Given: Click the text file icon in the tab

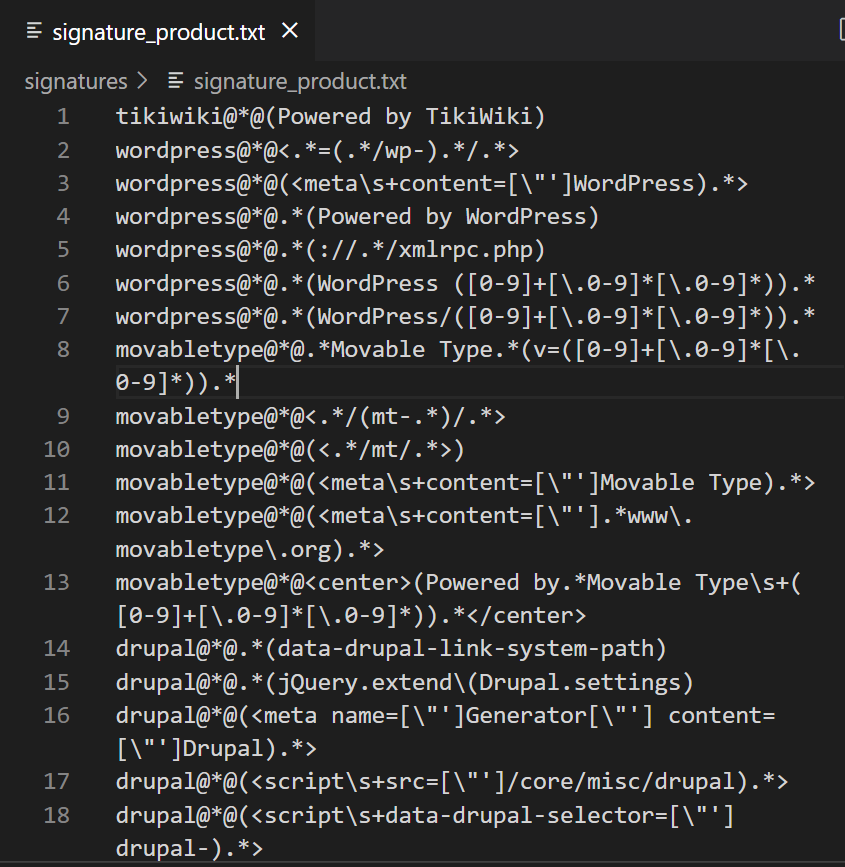Looking at the screenshot, I should point(34,32).
